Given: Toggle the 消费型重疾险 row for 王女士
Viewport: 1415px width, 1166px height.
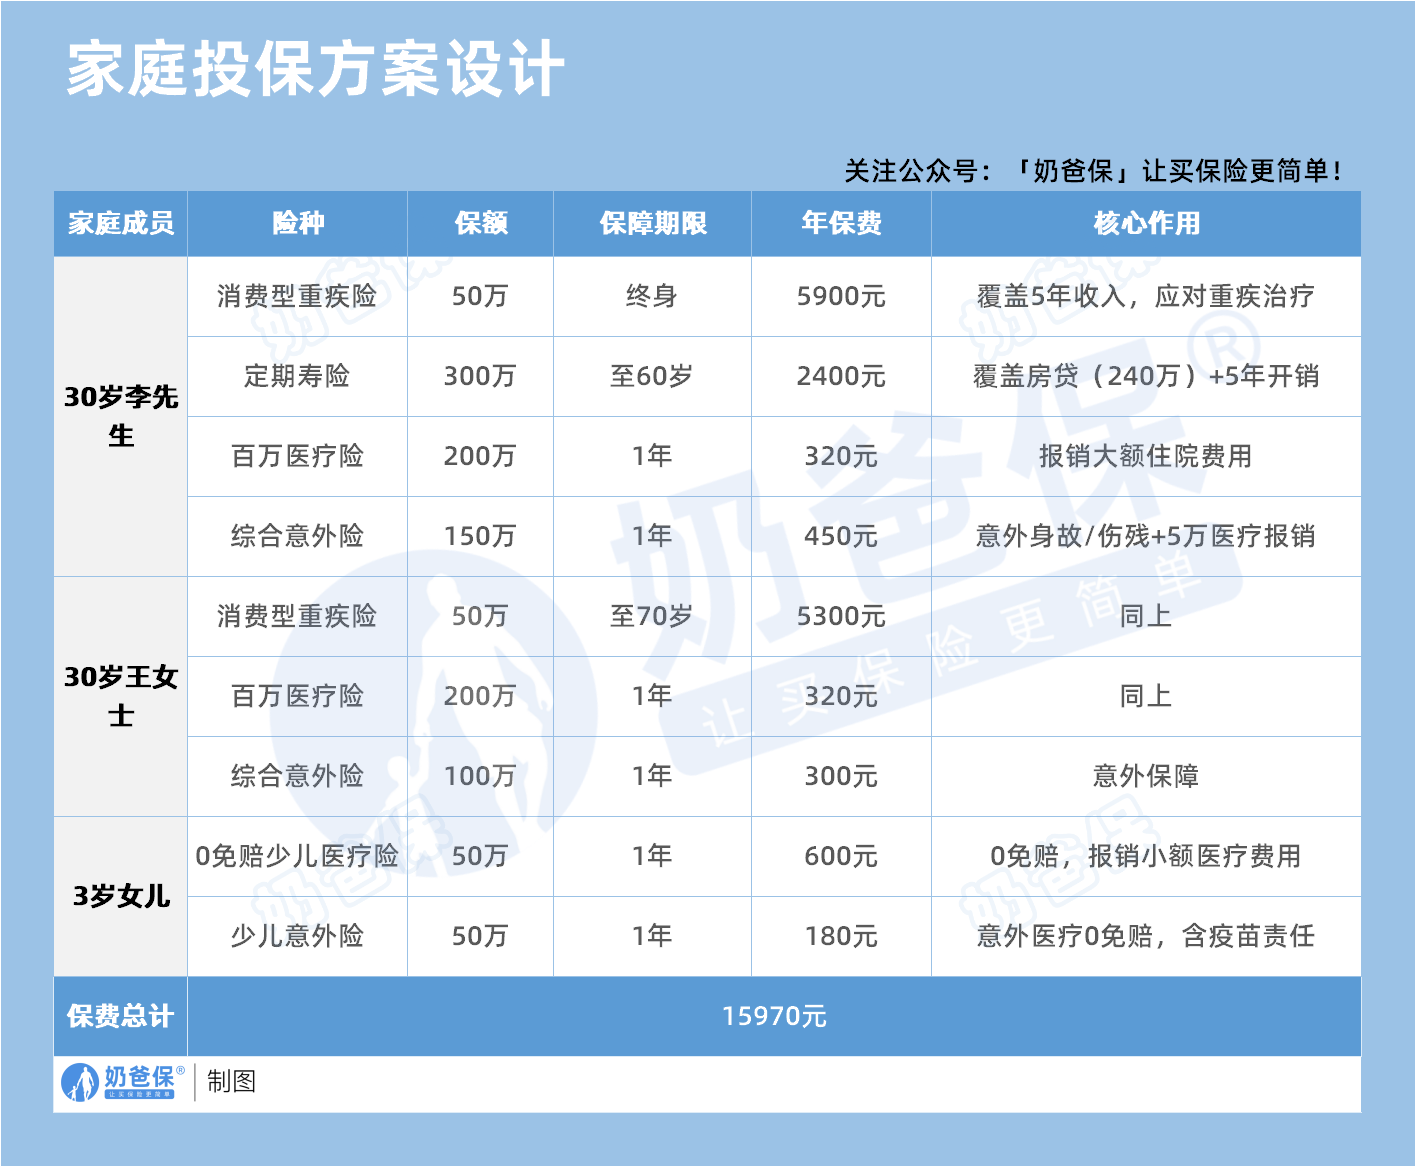Looking at the screenshot, I should point(297,617).
